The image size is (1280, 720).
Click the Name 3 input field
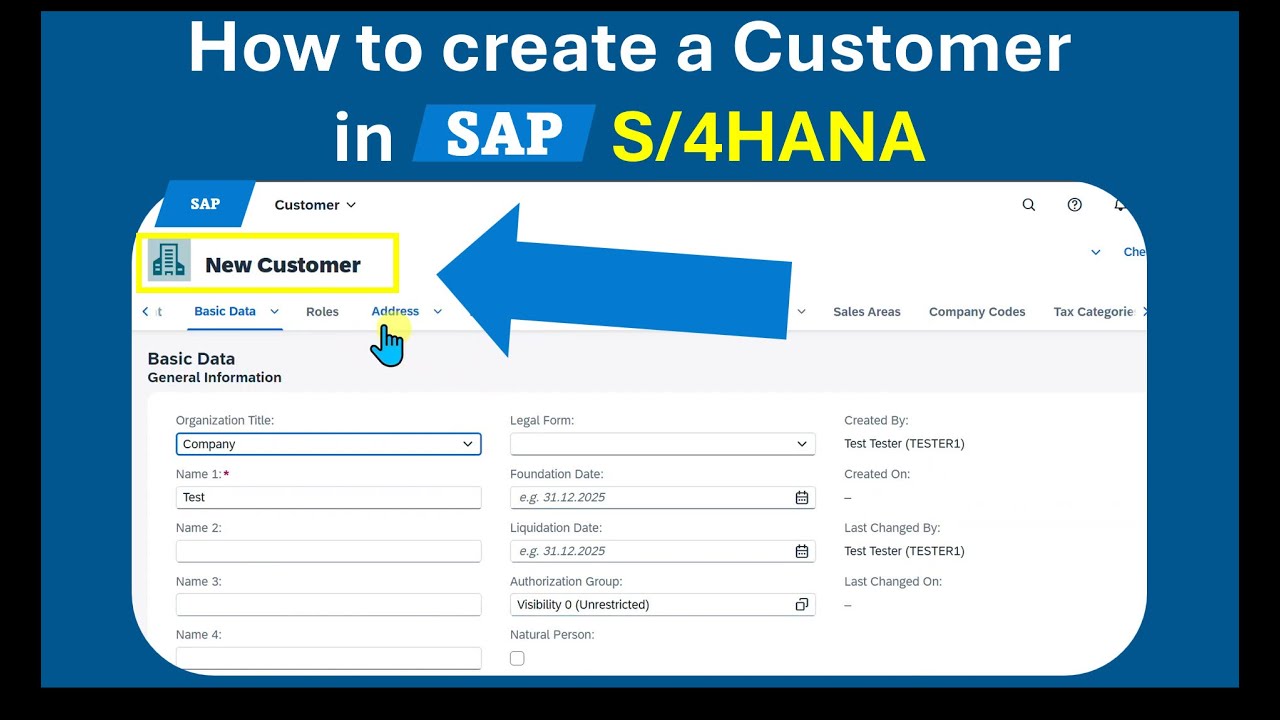(328, 604)
